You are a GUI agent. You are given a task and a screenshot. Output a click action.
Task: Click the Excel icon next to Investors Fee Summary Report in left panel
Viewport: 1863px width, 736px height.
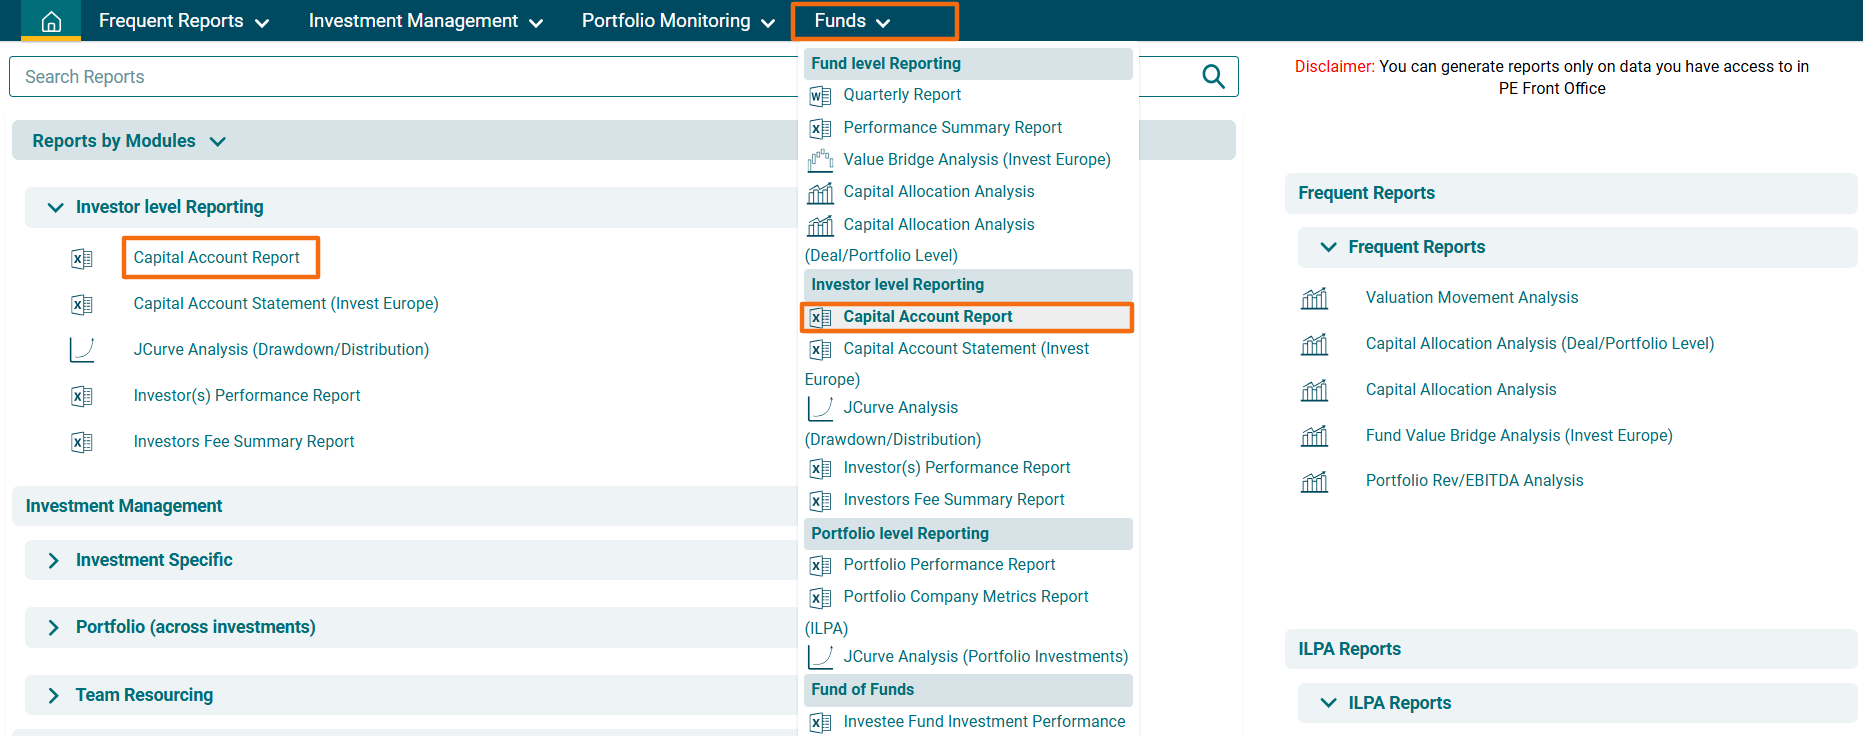(x=82, y=442)
